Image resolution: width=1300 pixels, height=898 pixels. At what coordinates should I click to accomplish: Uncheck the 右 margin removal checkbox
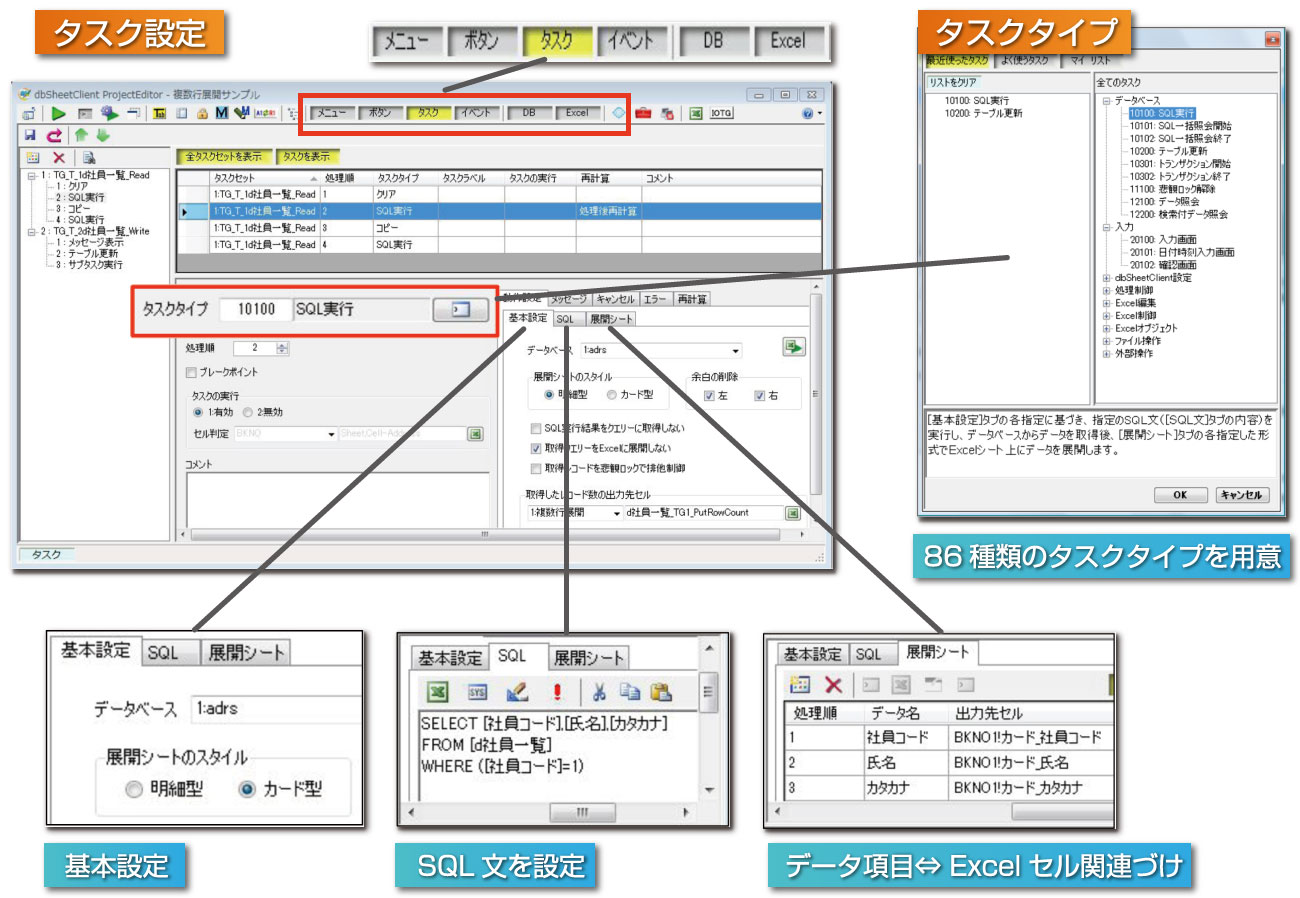coord(760,396)
